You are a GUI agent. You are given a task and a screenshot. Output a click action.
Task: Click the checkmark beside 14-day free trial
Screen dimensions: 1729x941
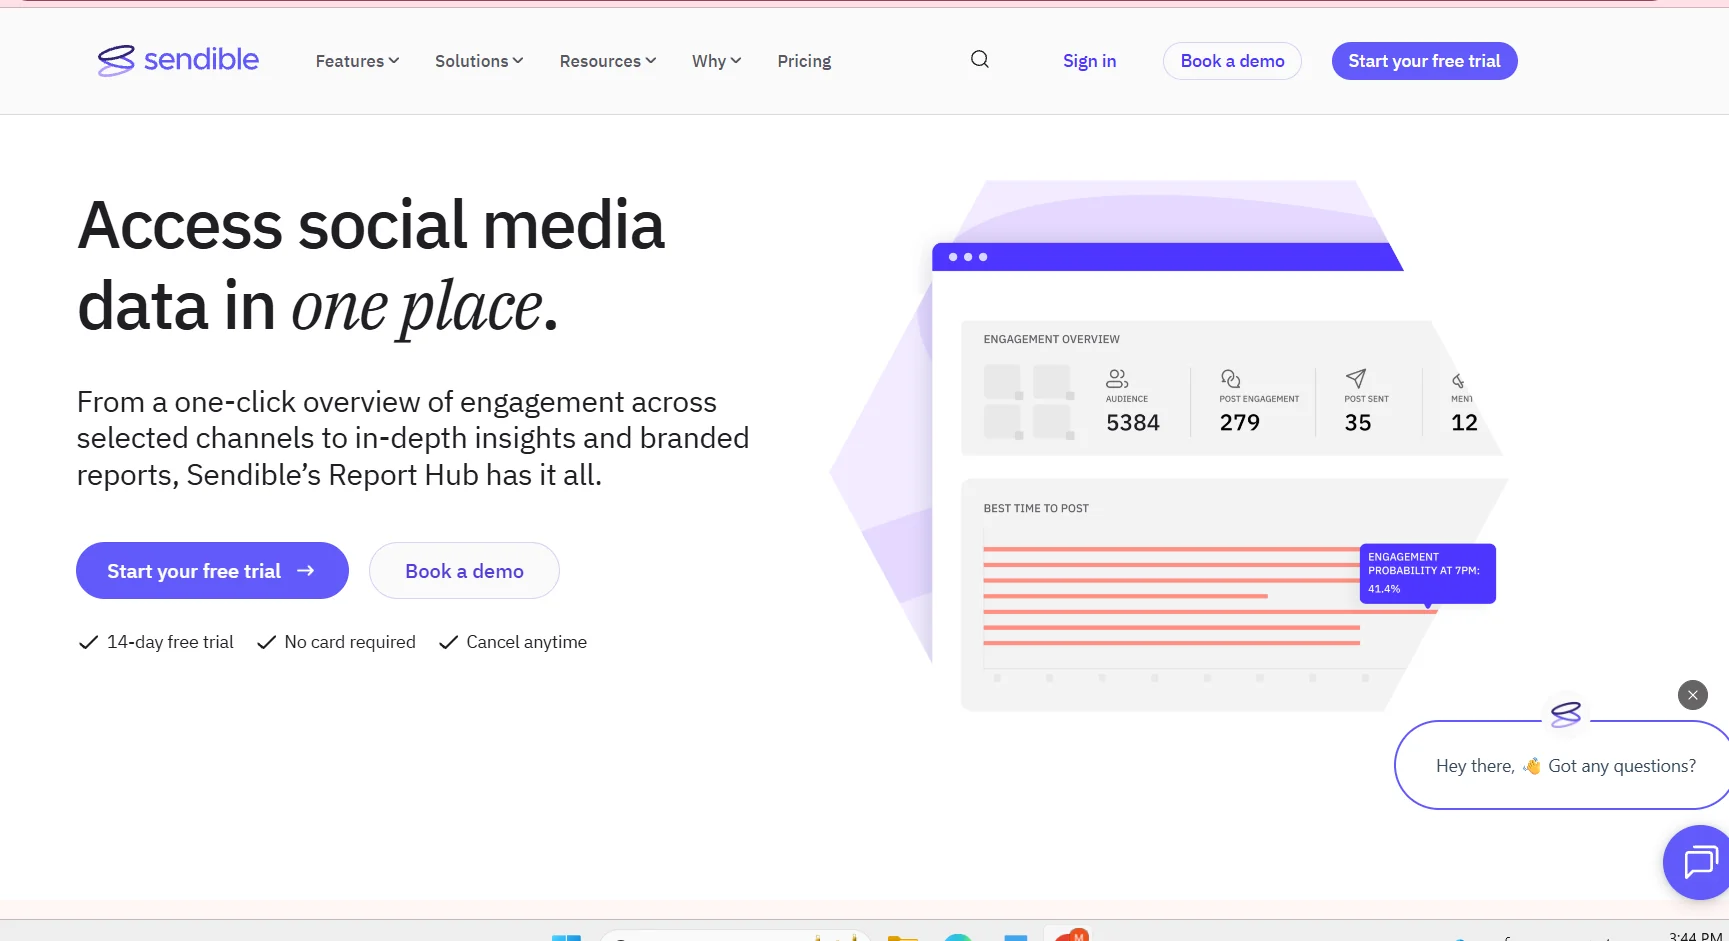88,642
